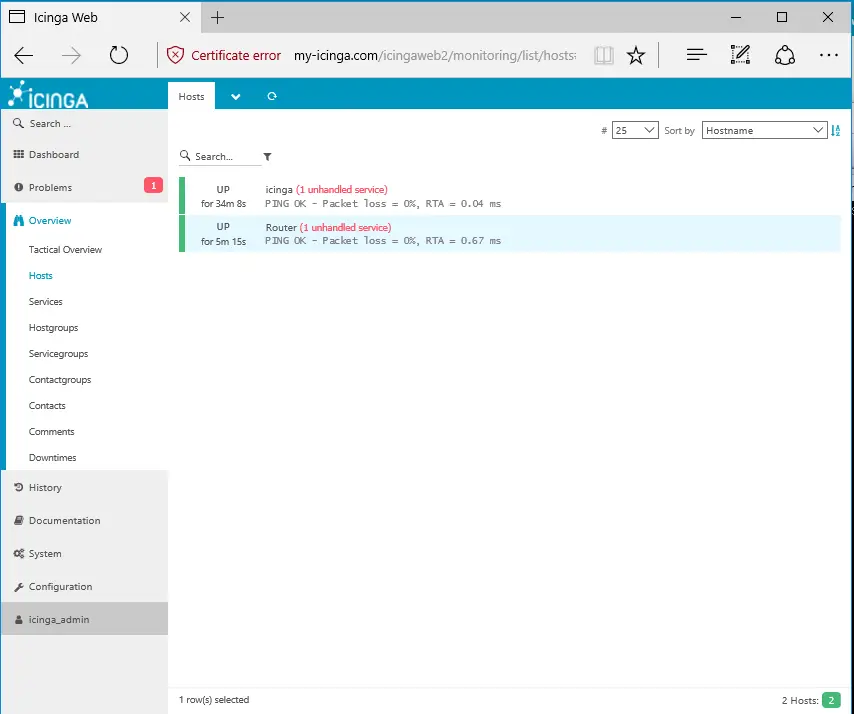Toggle the reading mode icon in the toolbar
Screen dimensions: 854x714
point(603,56)
